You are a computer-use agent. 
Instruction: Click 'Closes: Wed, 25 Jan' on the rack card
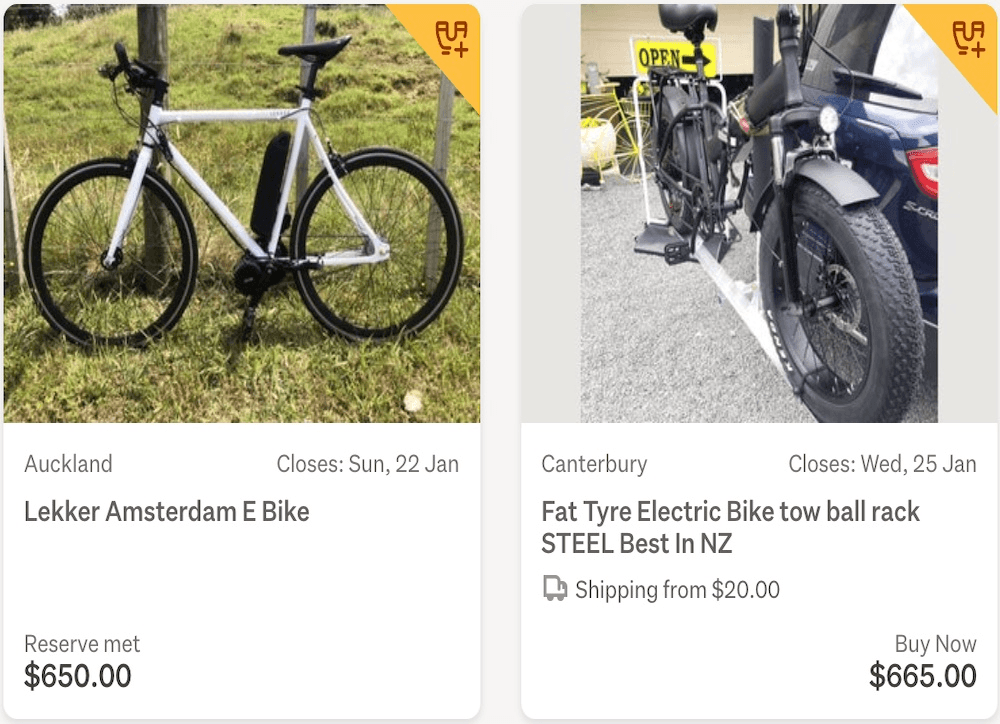tap(884, 464)
